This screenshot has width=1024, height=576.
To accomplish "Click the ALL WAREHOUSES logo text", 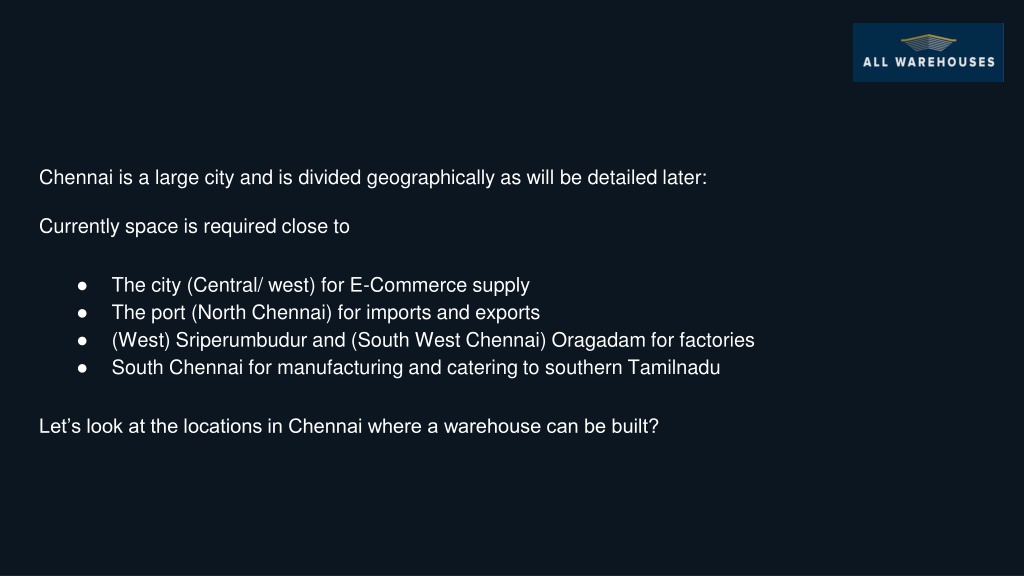I will tap(929, 62).
